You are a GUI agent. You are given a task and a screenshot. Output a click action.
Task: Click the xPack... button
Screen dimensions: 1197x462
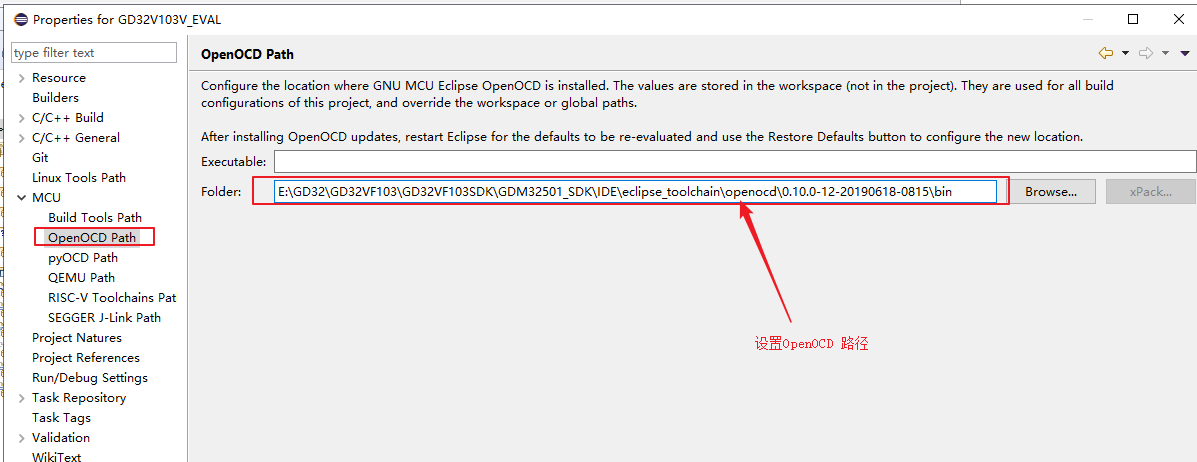[1150, 192]
